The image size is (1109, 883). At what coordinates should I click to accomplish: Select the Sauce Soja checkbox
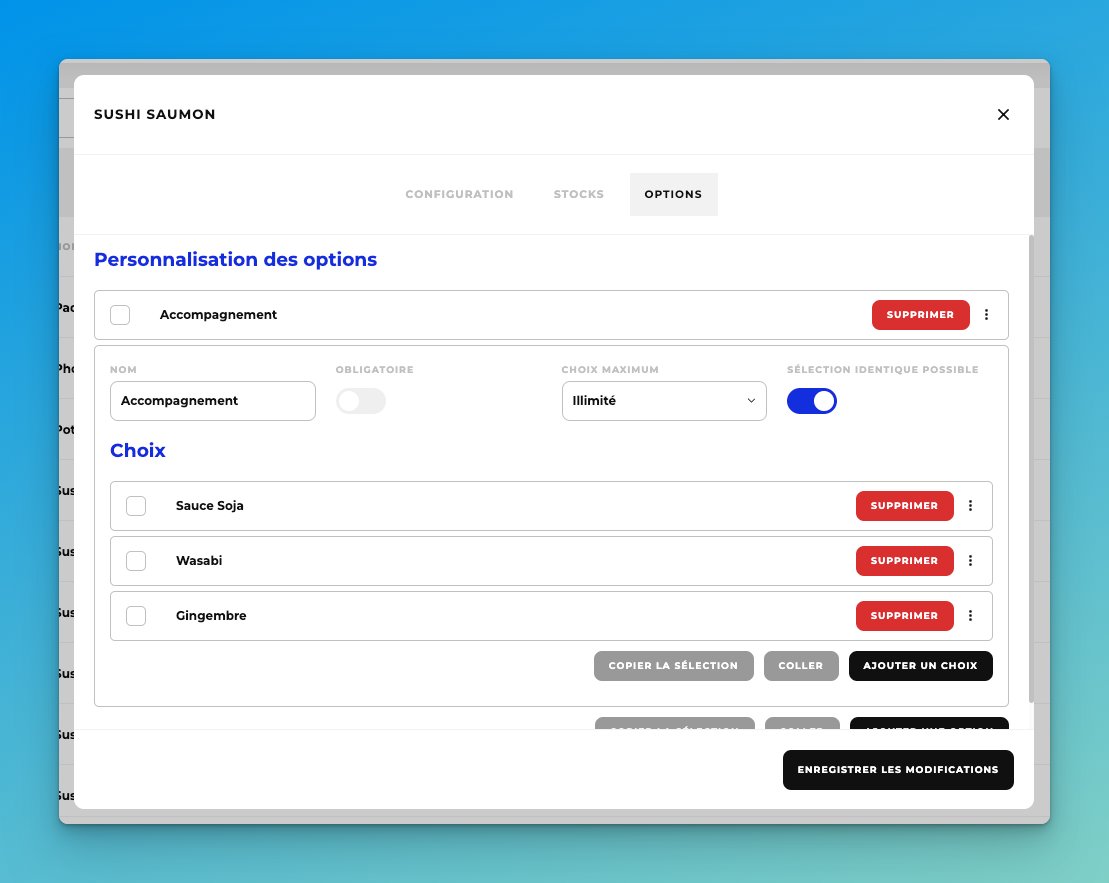136,506
